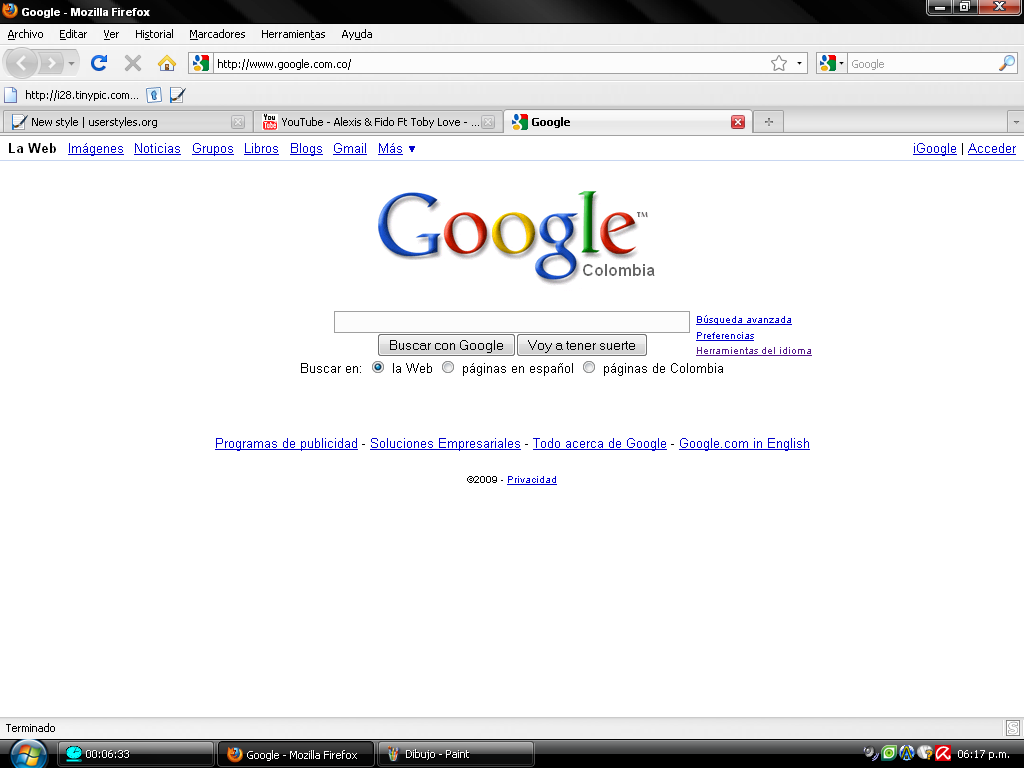Screen dimensions: 1024x768
Task: Click the green tray icon
Action: (x=889, y=754)
